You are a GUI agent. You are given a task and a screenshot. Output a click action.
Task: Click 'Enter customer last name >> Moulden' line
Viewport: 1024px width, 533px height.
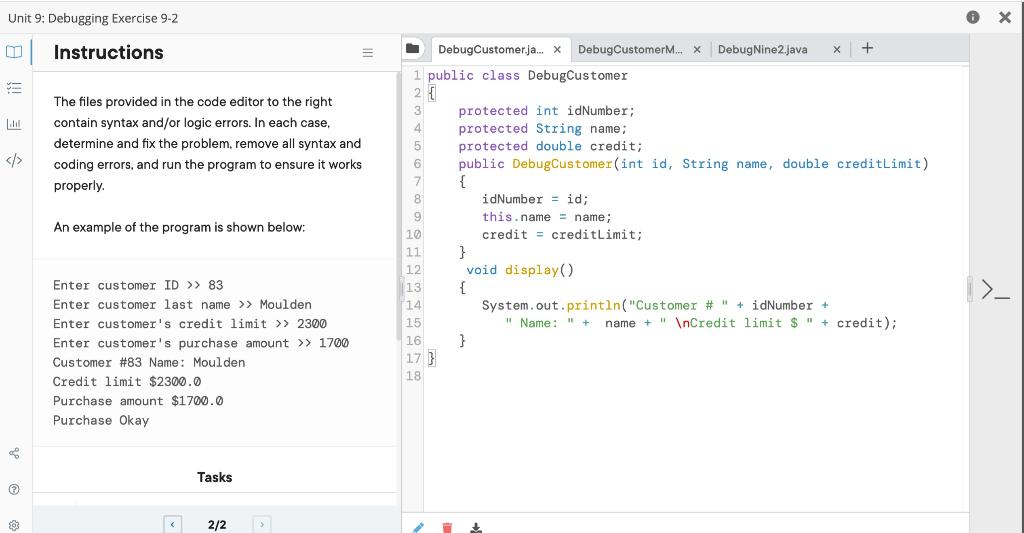(x=182, y=304)
